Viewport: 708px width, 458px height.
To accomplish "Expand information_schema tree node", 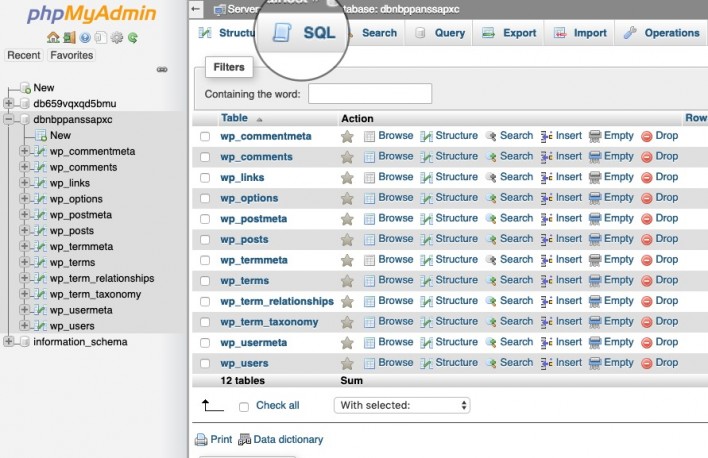I will click(8, 341).
